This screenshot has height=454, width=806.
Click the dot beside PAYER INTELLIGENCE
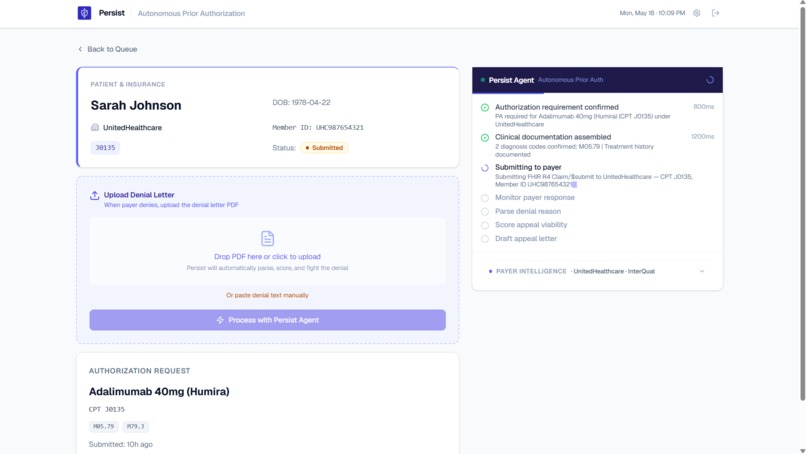pyautogui.click(x=490, y=271)
